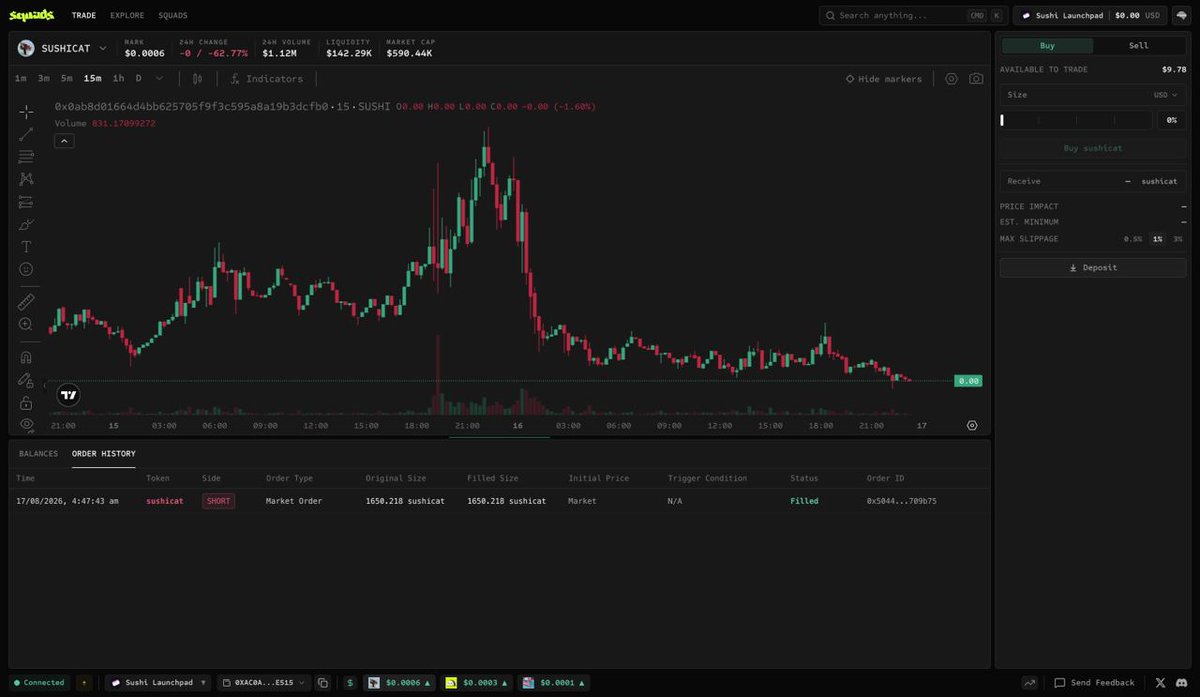Open the SUSHICAT token selector dropdown
This screenshot has height=697, width=1200.
63,48
